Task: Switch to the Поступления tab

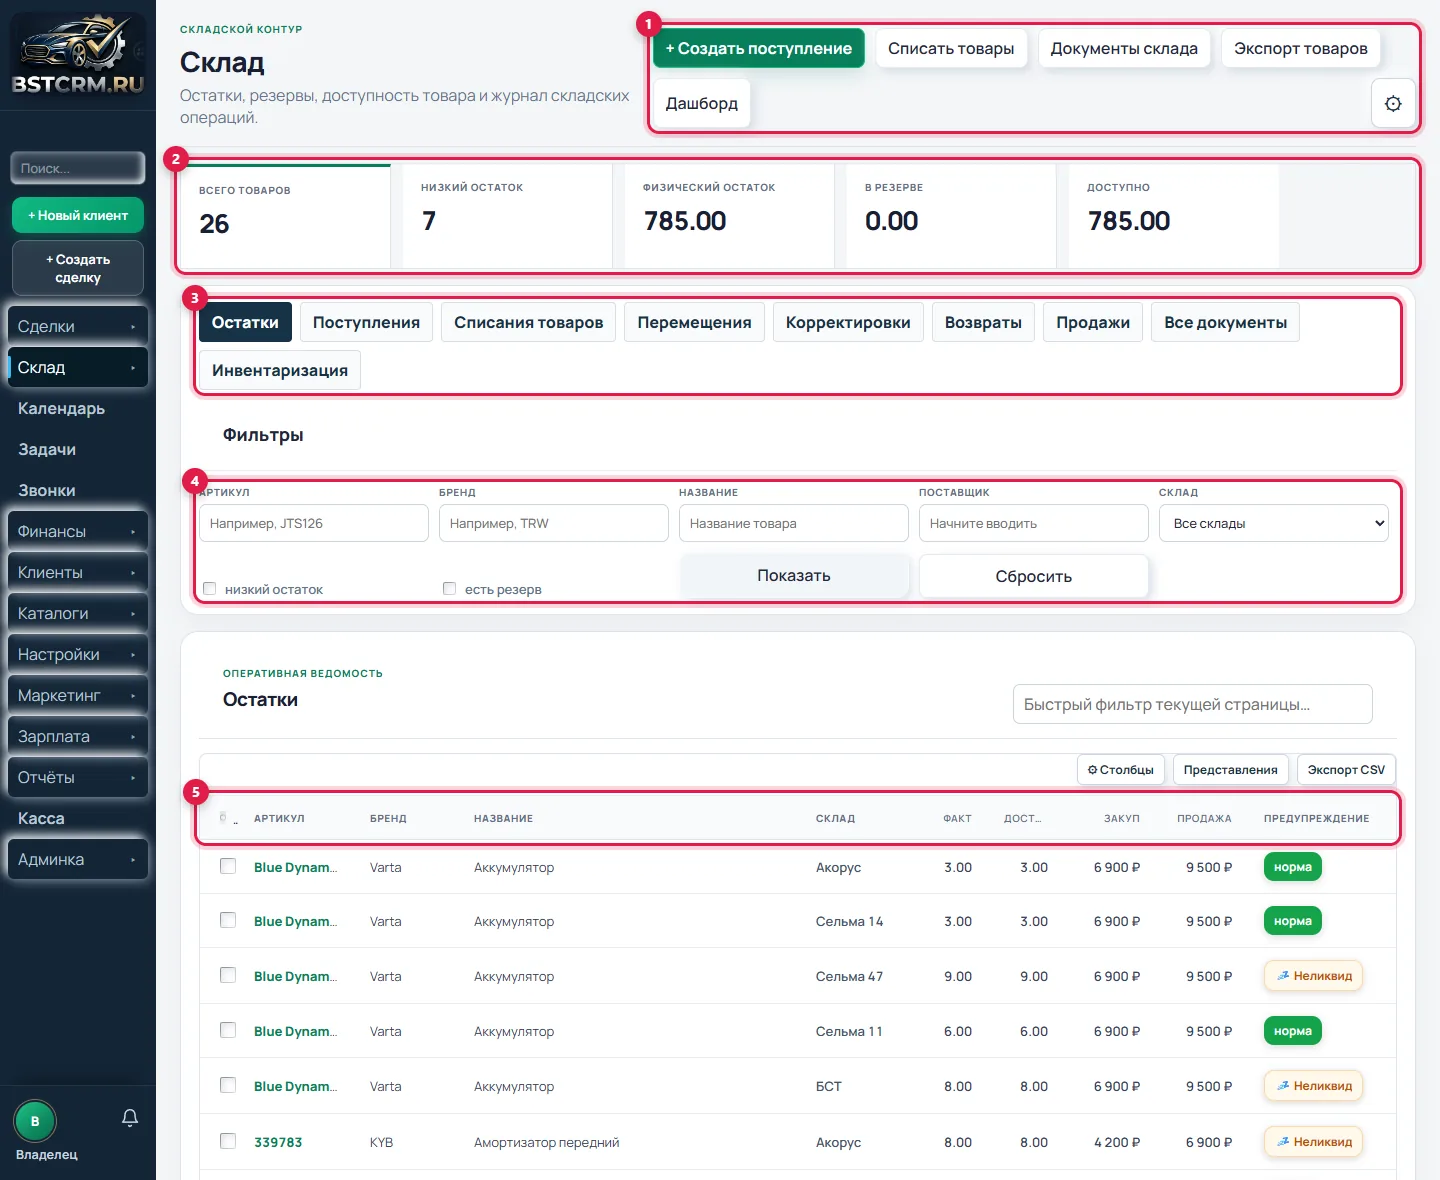Action: pyautogui.click(x=366, y=322)
